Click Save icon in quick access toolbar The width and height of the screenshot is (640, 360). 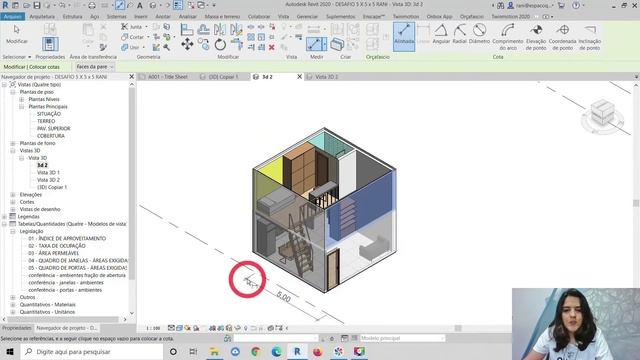point(37,5)
